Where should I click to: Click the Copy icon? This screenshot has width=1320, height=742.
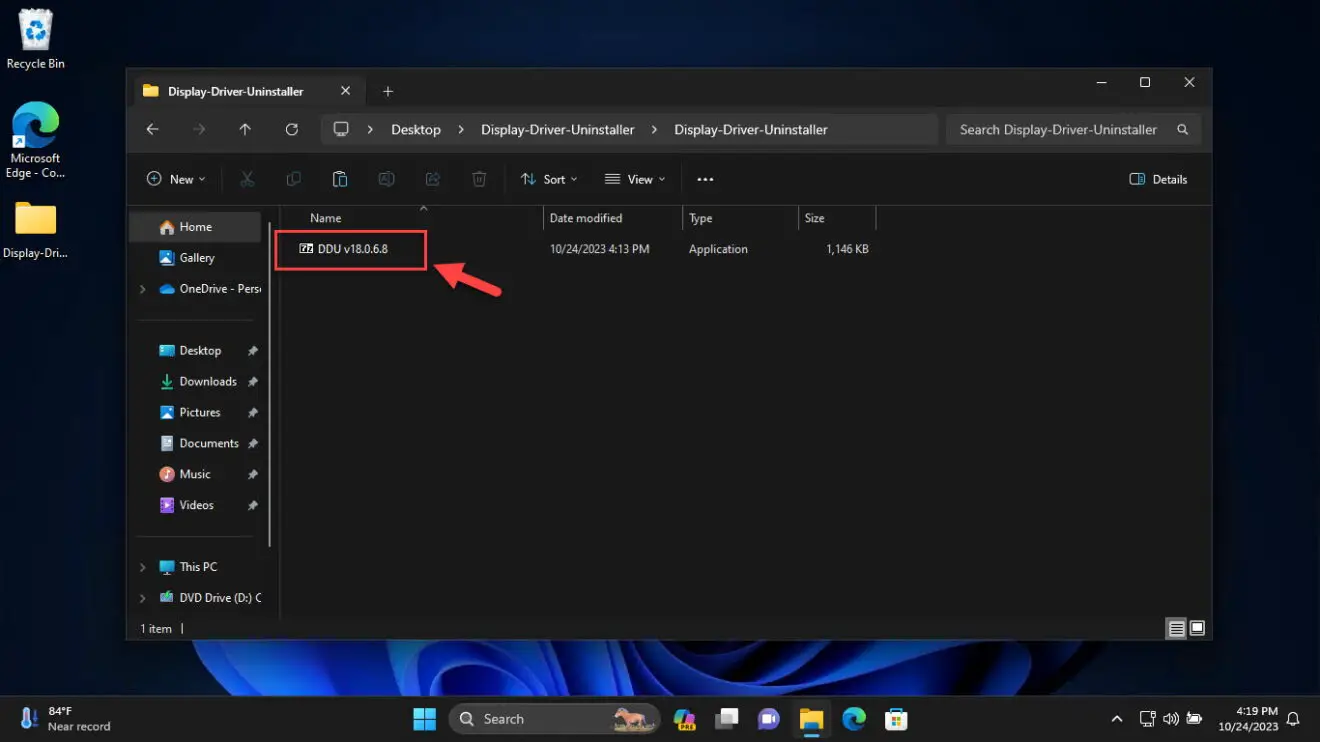tap(293, 178)
